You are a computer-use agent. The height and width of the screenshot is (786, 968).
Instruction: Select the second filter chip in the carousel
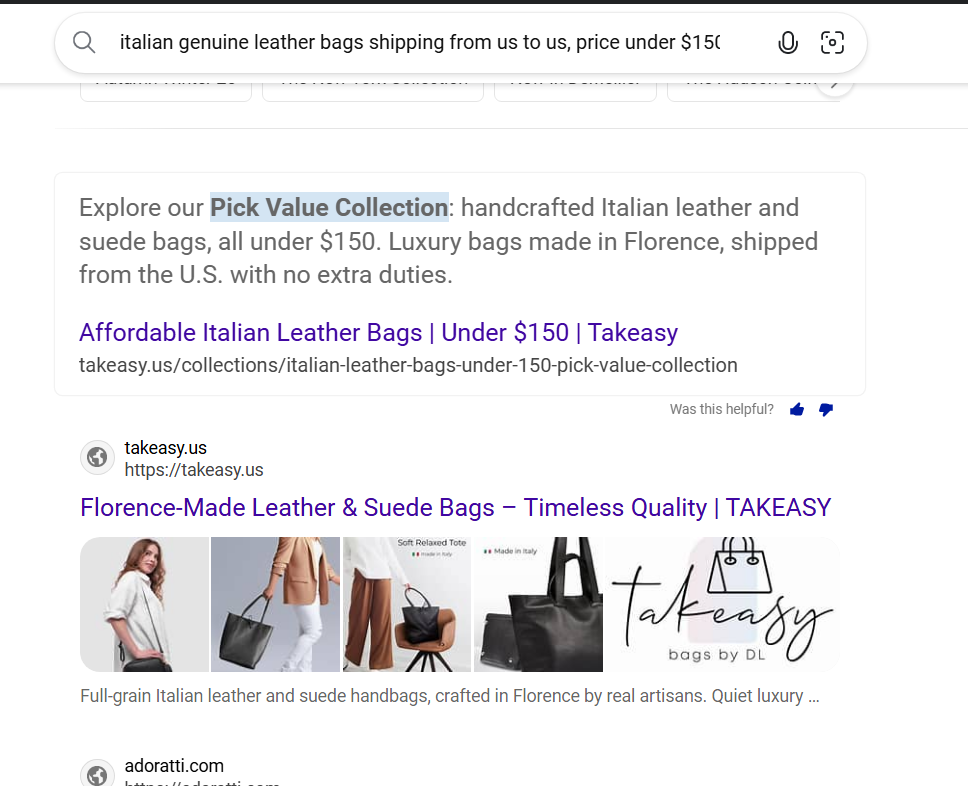[x=373, y=91]
